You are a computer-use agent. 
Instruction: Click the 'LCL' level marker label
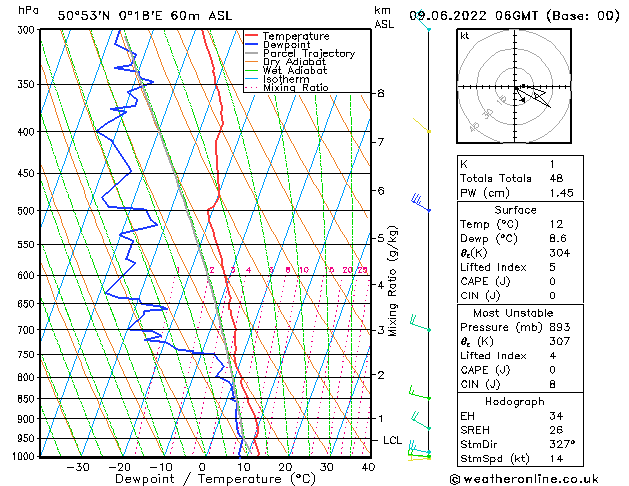click(392, 440)
